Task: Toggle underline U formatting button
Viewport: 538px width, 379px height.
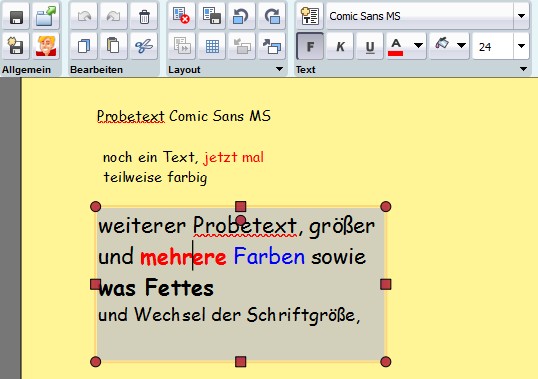Action: (370, 46)
